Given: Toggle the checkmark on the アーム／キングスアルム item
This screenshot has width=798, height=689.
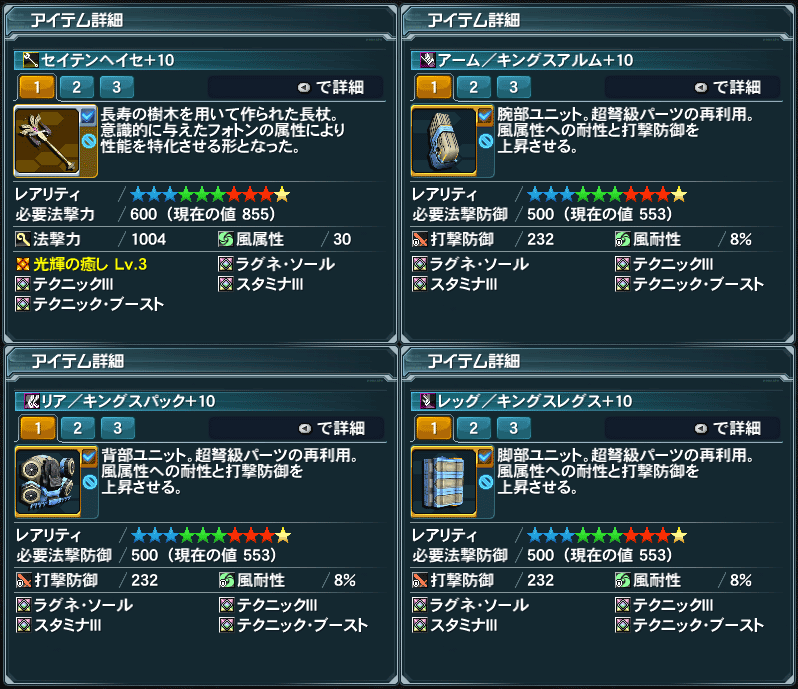Looking at the screenshot, I should point(485,117).
